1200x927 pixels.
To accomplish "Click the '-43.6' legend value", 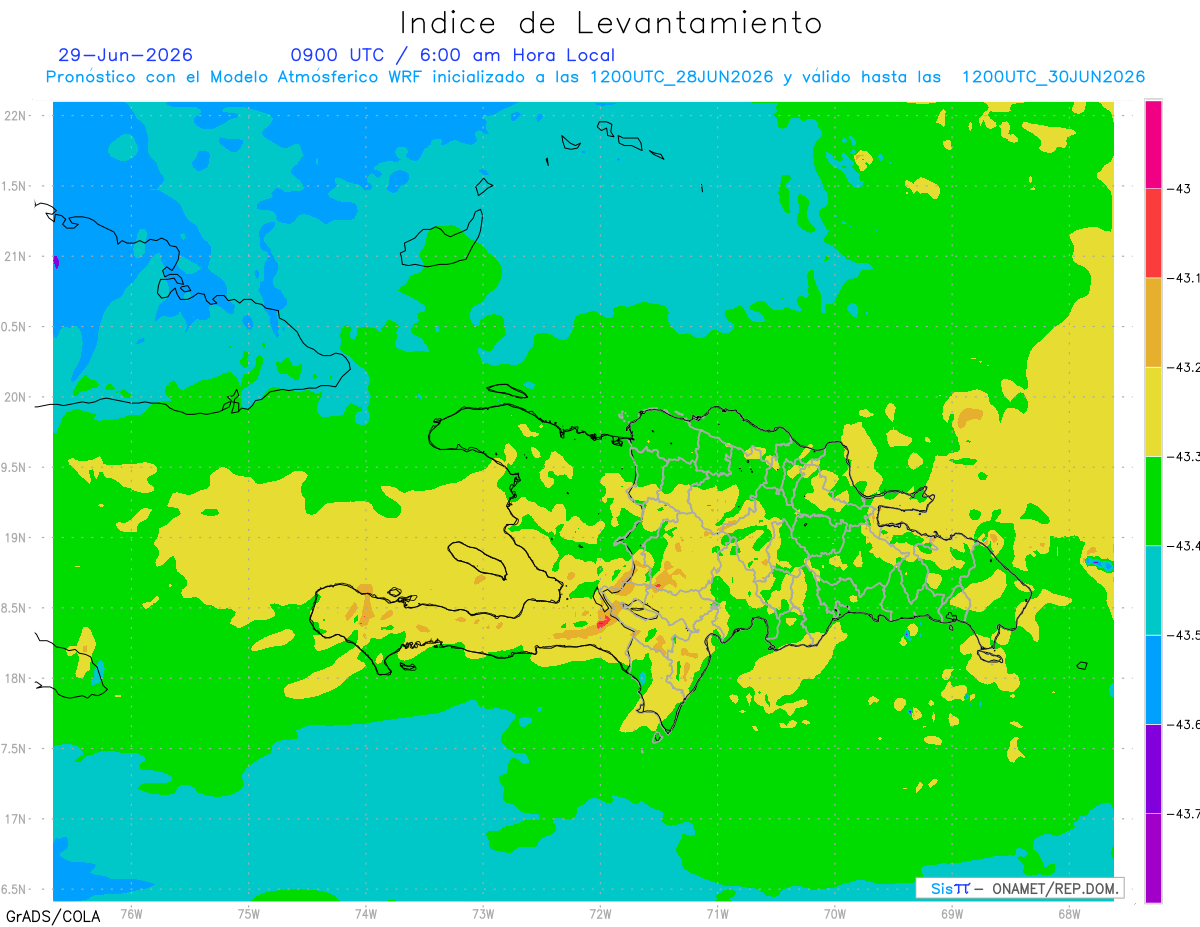I will 1184,724.
